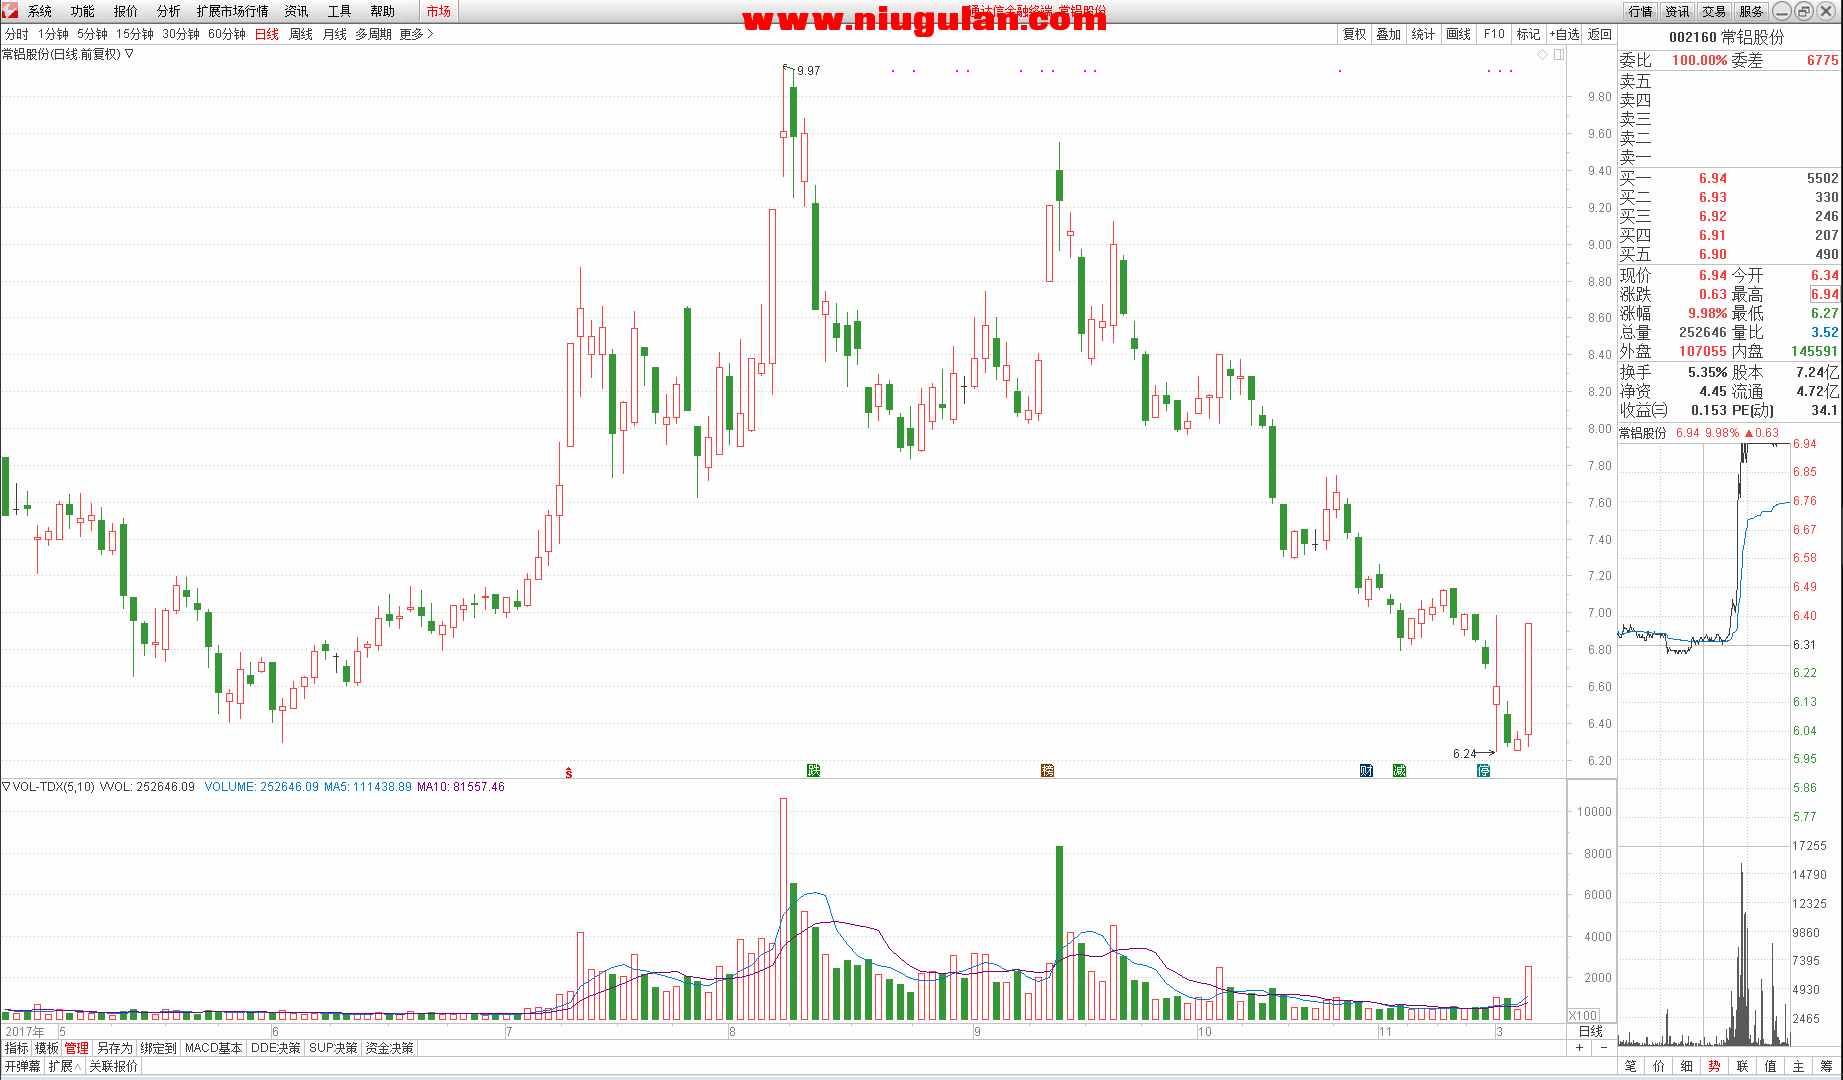
Task: Open the 指标 indicator tab
Action: click(17, 1048)
